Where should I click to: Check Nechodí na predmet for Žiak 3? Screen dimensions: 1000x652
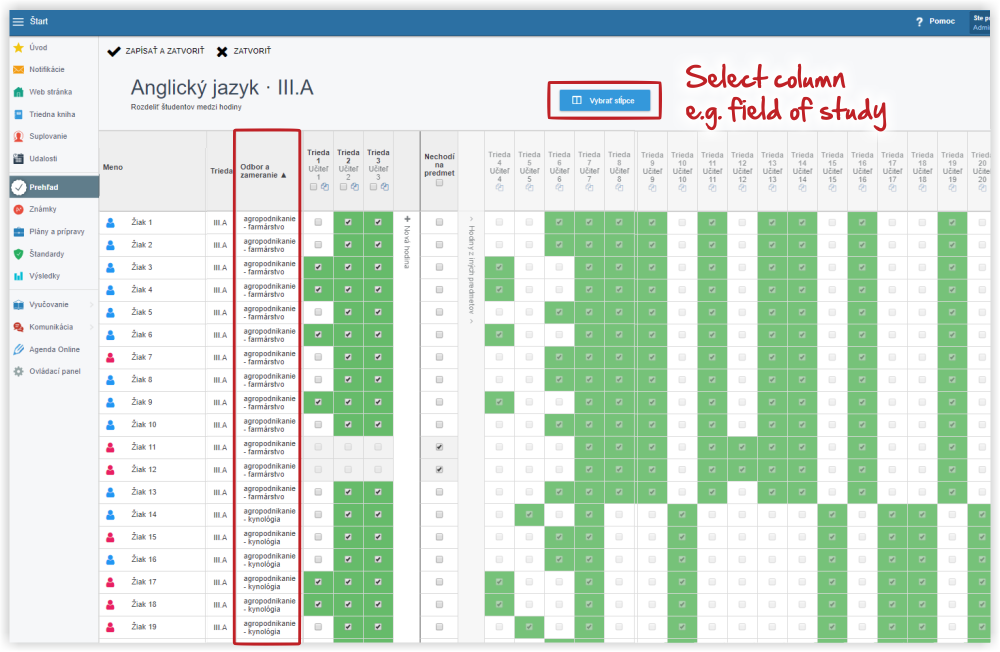tap(439, 267)
